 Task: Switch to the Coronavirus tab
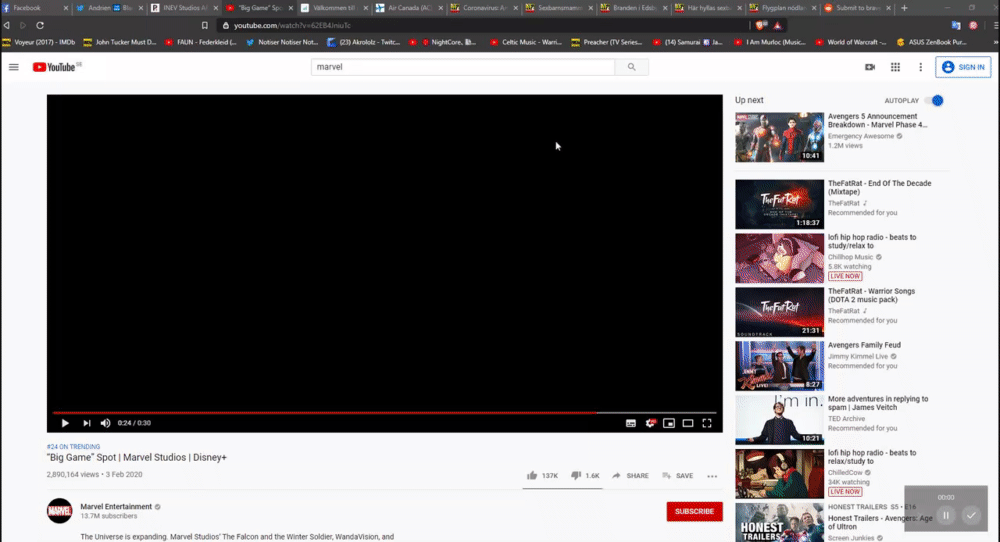click(483, 8)
